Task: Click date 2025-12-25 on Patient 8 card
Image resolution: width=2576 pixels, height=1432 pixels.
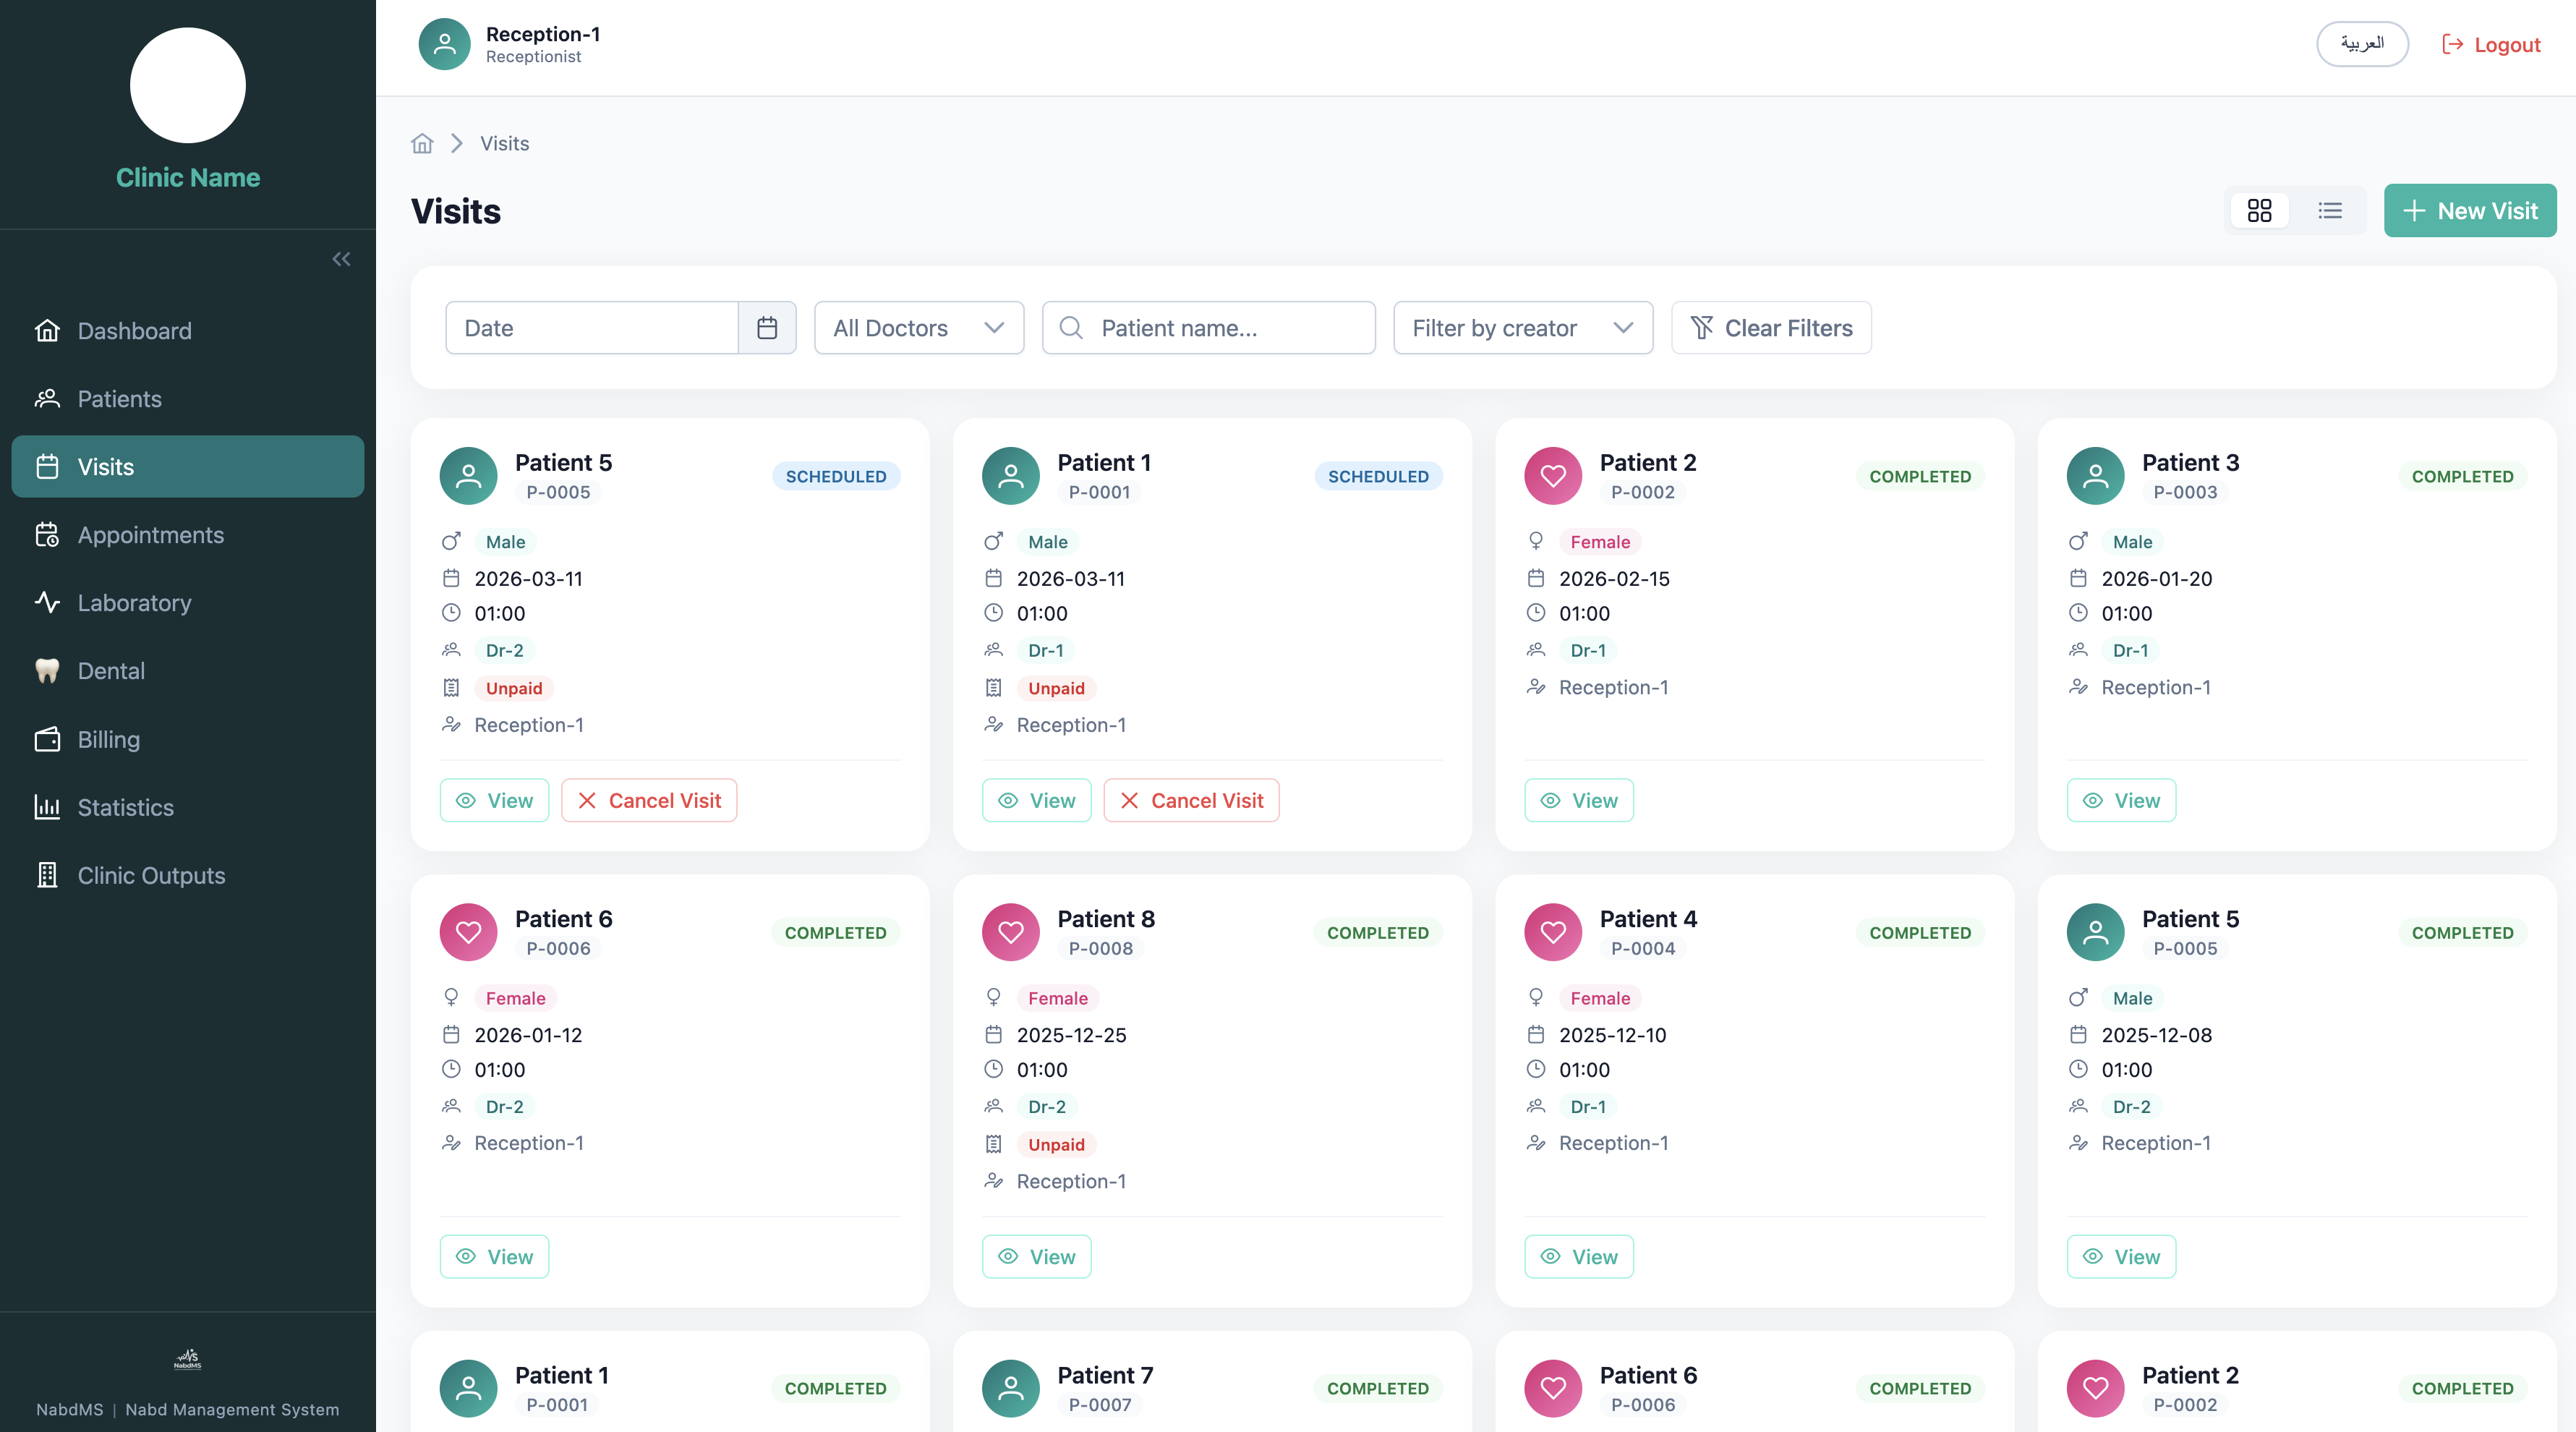Action: click(1071, 1035)
